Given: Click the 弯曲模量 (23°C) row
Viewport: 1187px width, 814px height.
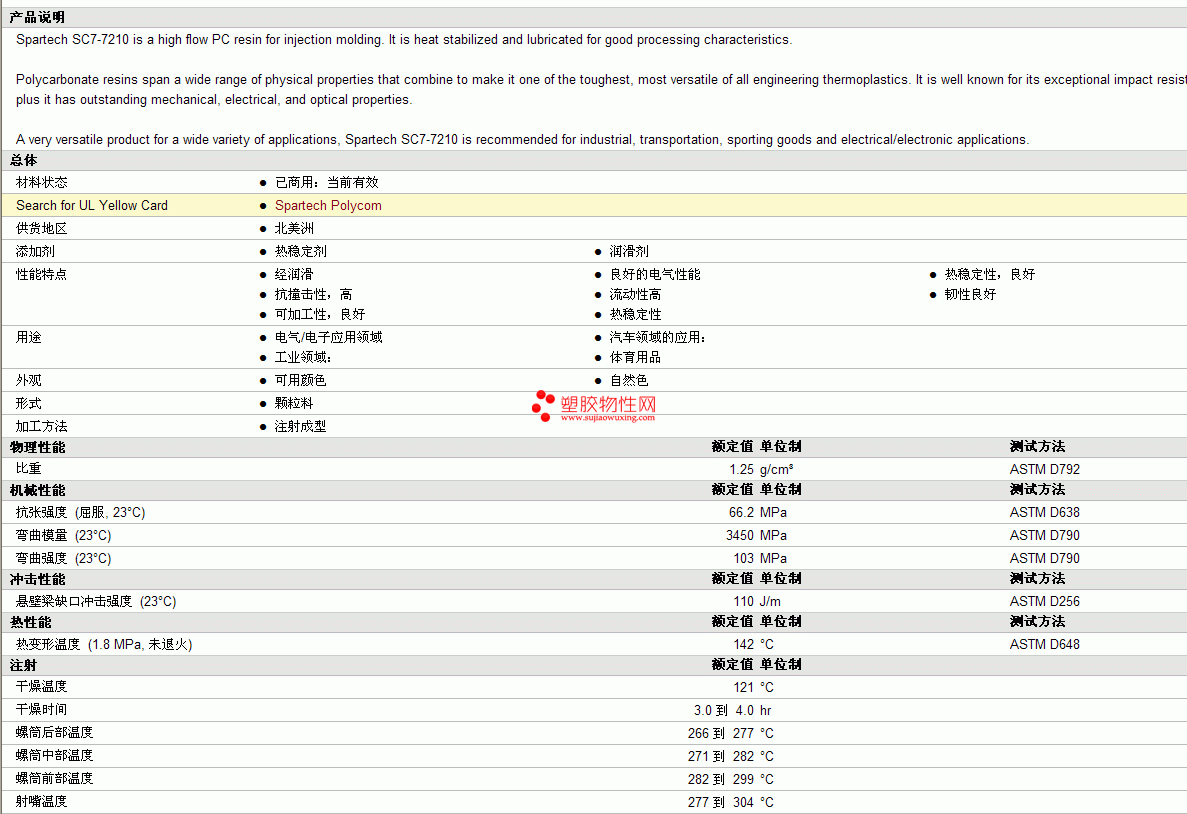Looking at the screenshot, I should 64,535.
